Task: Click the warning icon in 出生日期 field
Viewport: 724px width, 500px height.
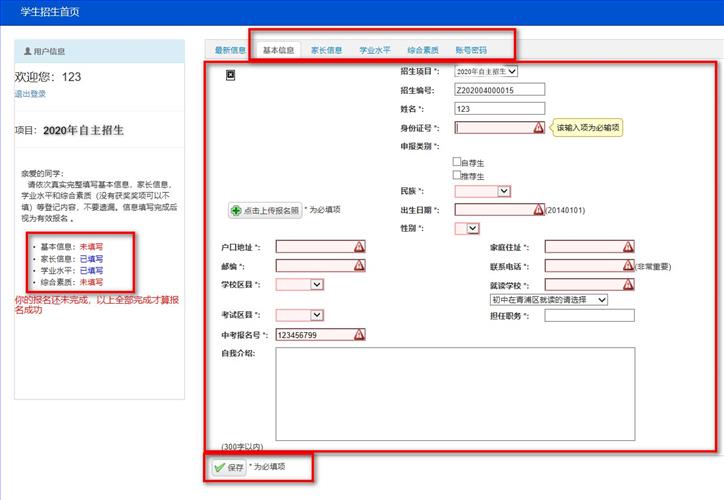Action: click(538, 210)
